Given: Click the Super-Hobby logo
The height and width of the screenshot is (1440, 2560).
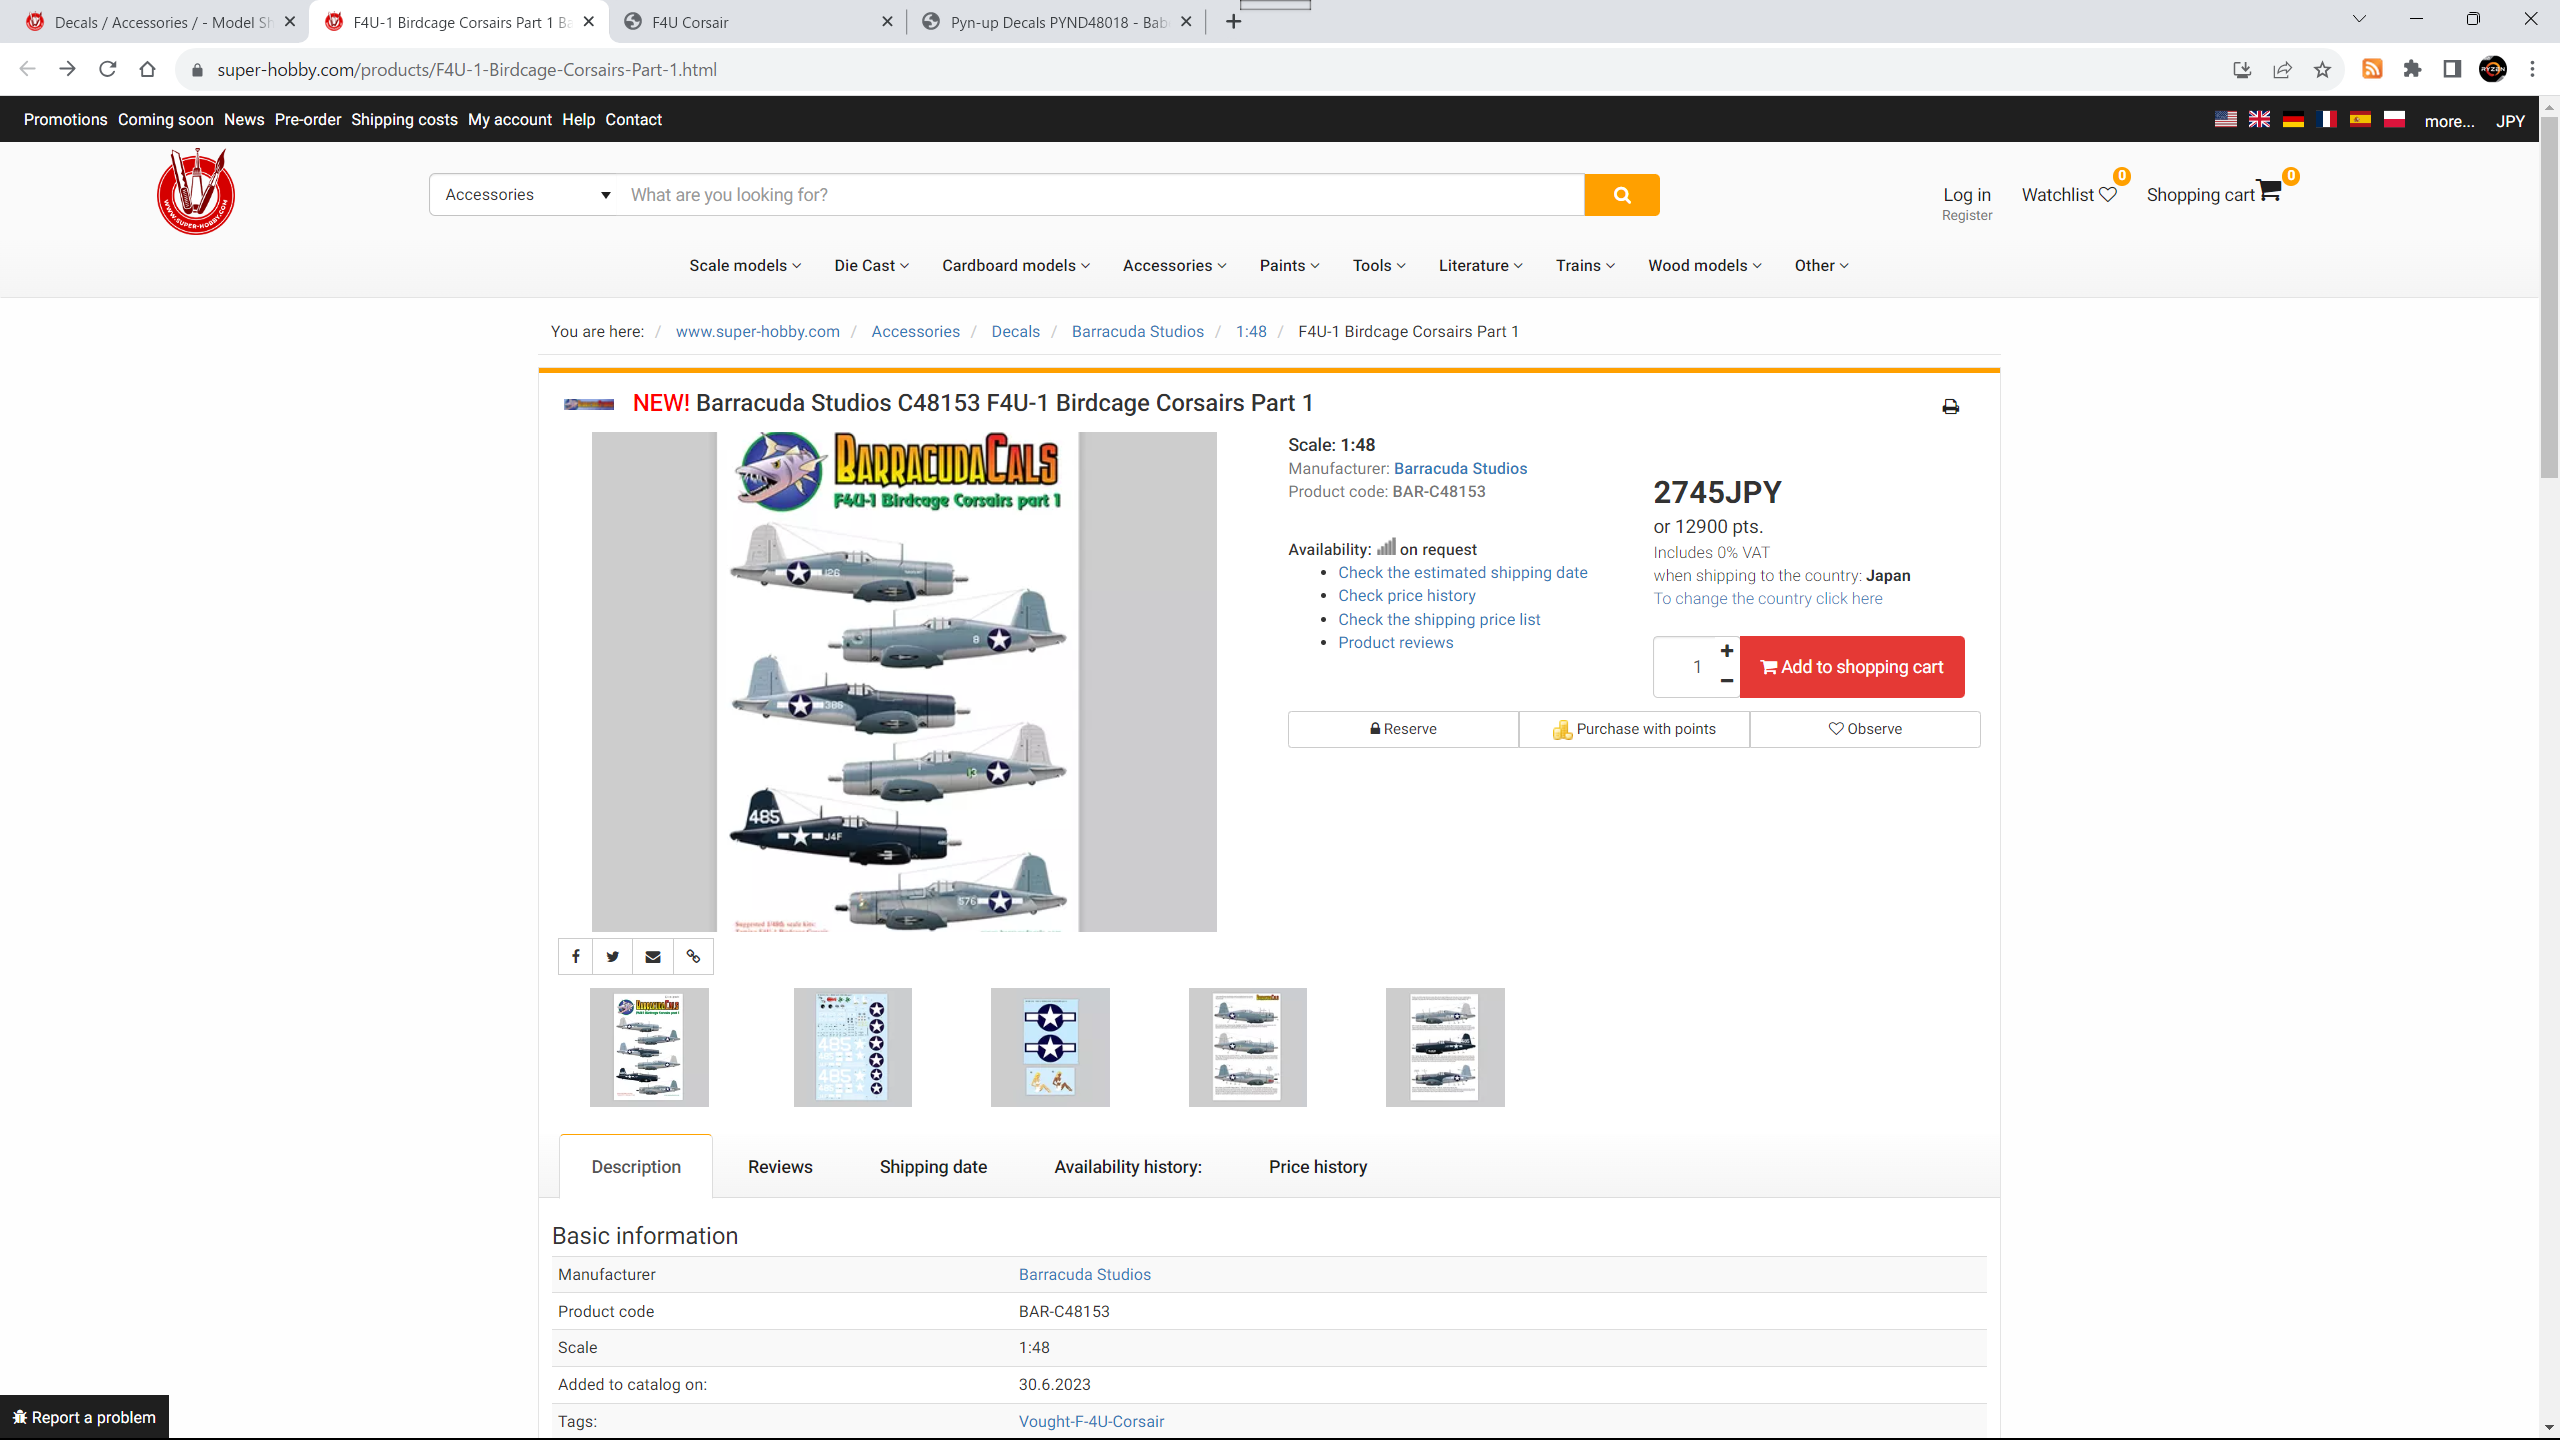Looking at the screenshot, I should click(196, 192).
